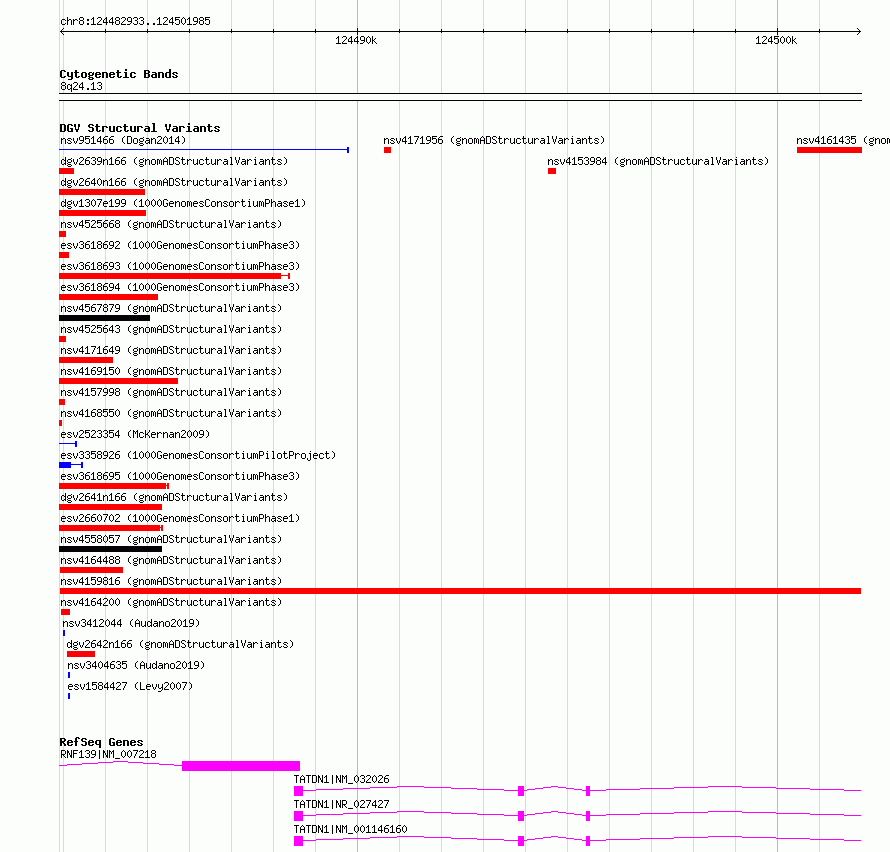
Task: Open the nsv4525643 variant label
Action: [171, 329]
